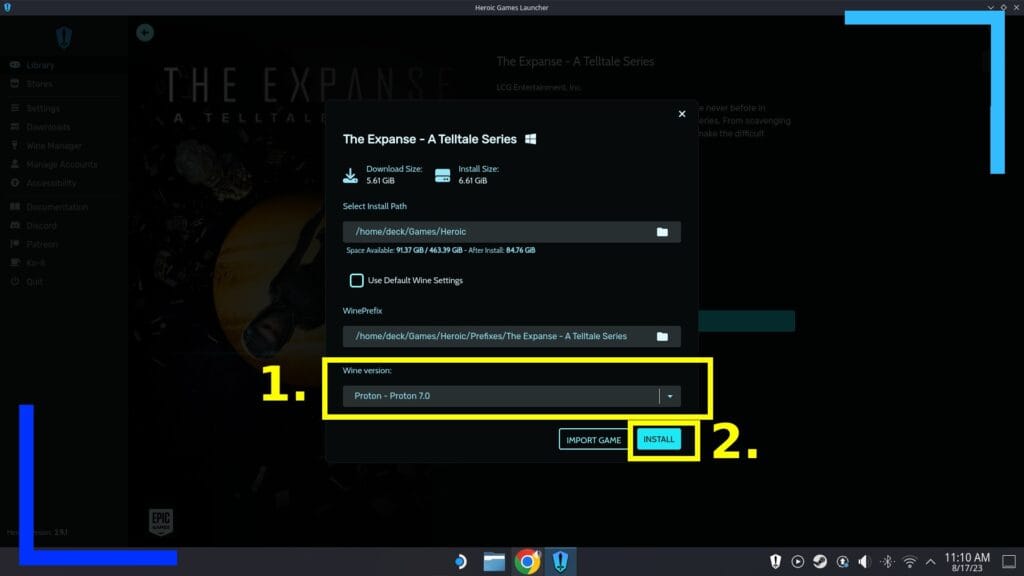
Task: Click the Steam tray icon
Action: coord(820,562)
